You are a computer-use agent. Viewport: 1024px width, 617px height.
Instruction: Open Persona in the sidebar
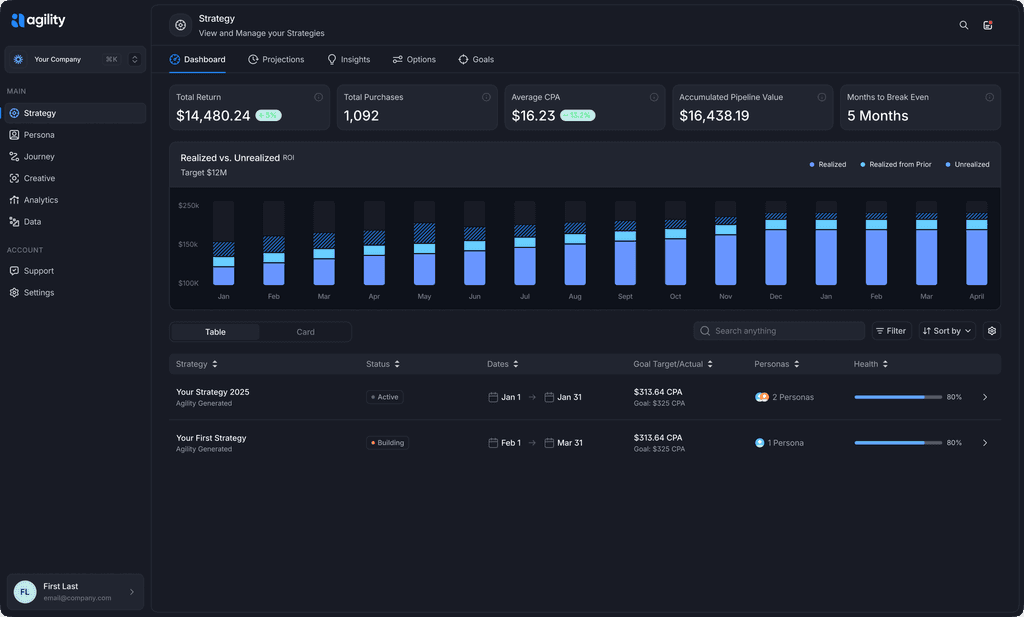tap(39, 135)
